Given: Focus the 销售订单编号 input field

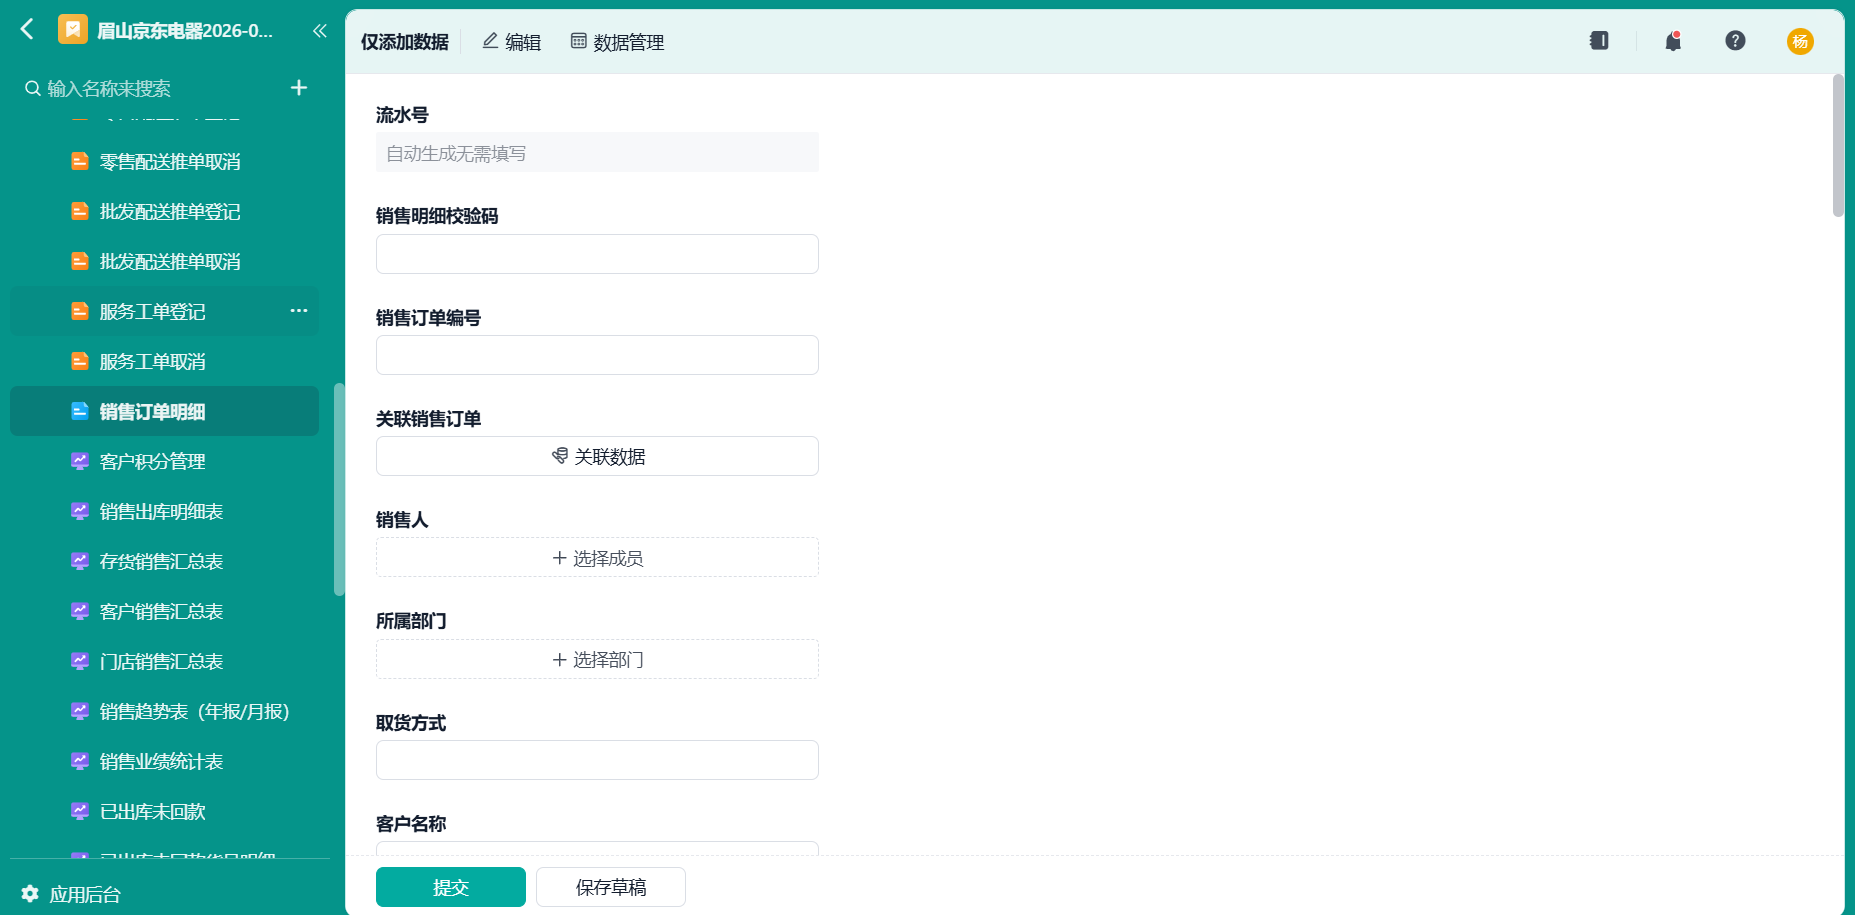Looking at the screenshot, I should [x=597, y=355].
